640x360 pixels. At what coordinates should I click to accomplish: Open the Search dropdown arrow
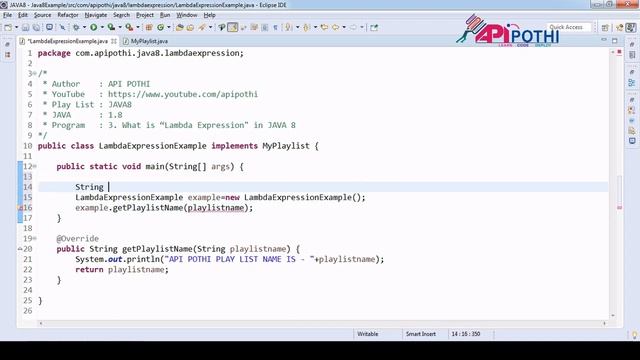coord(210,27)
